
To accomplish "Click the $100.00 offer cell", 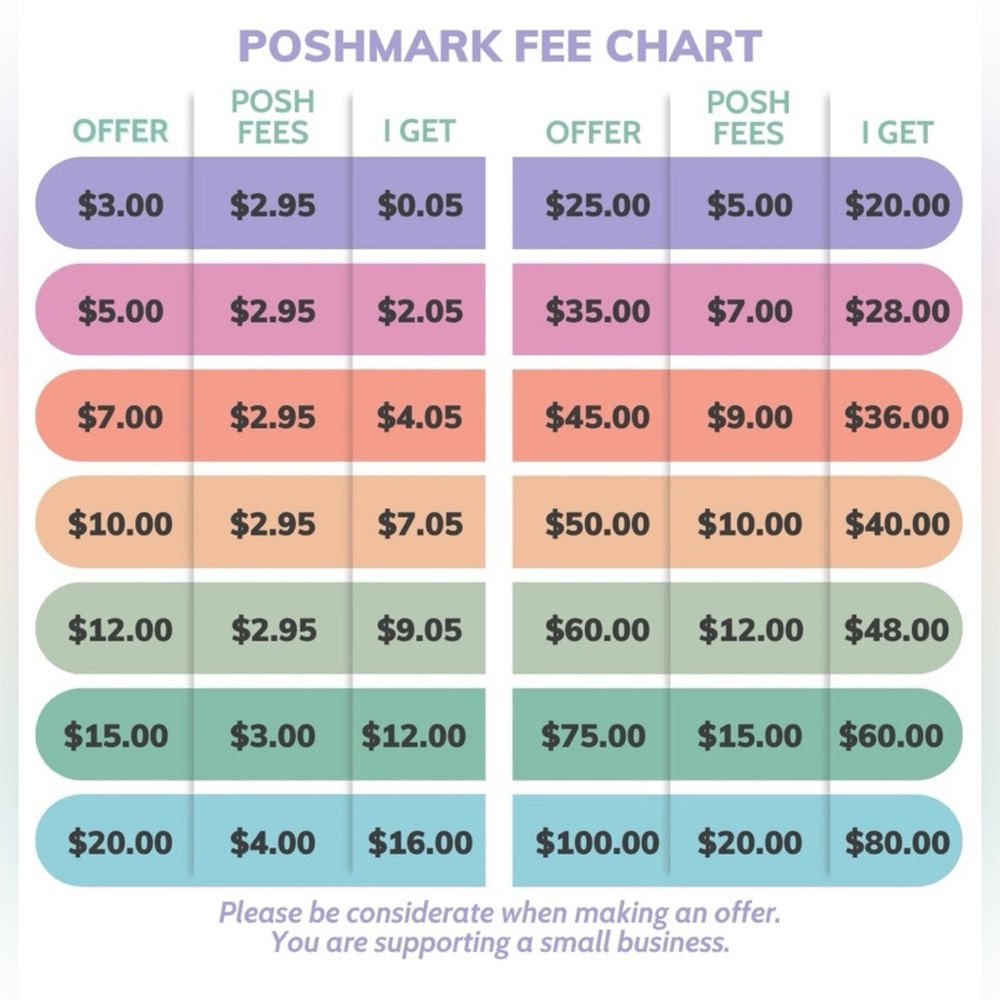I will click(x=598, y=842).
